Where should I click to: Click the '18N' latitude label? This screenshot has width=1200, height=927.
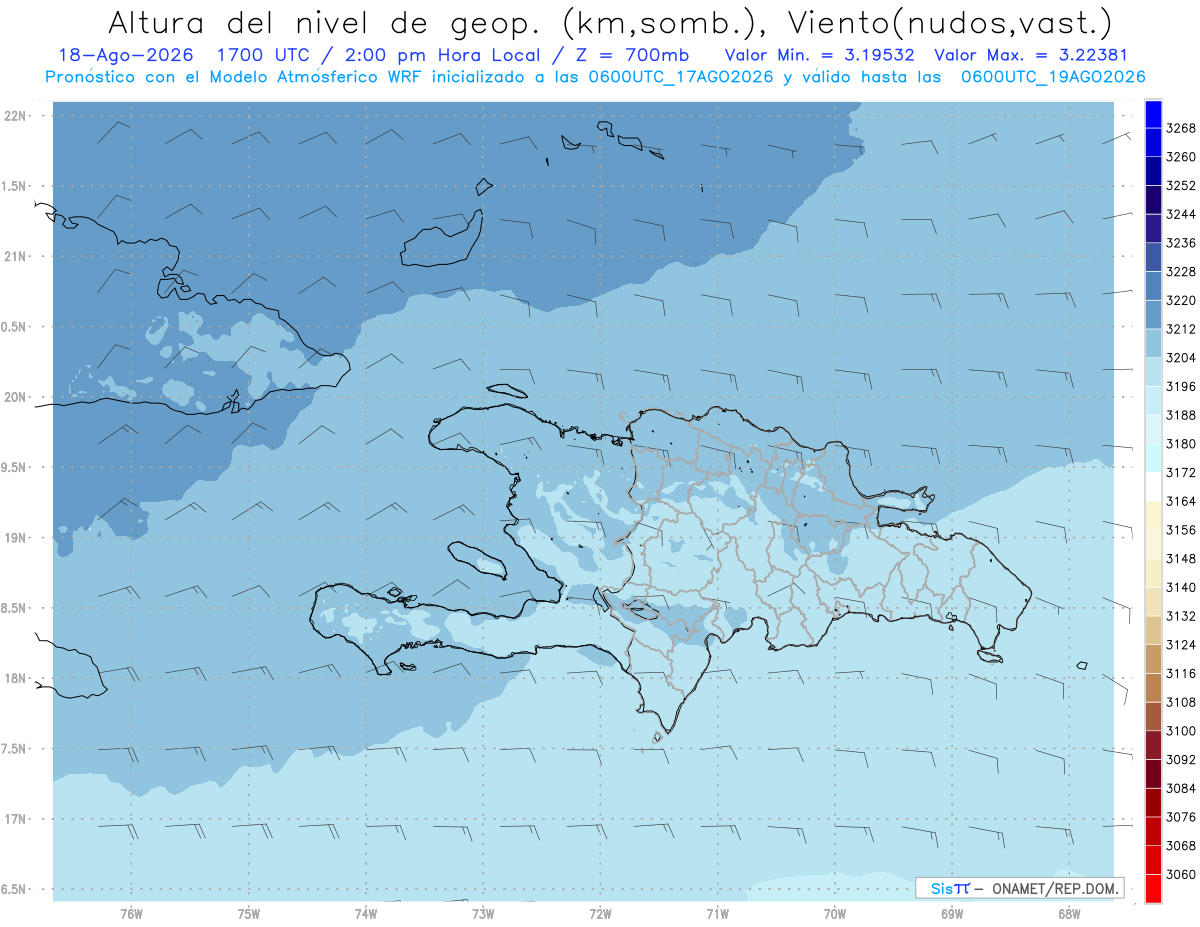tap(16, 678)
